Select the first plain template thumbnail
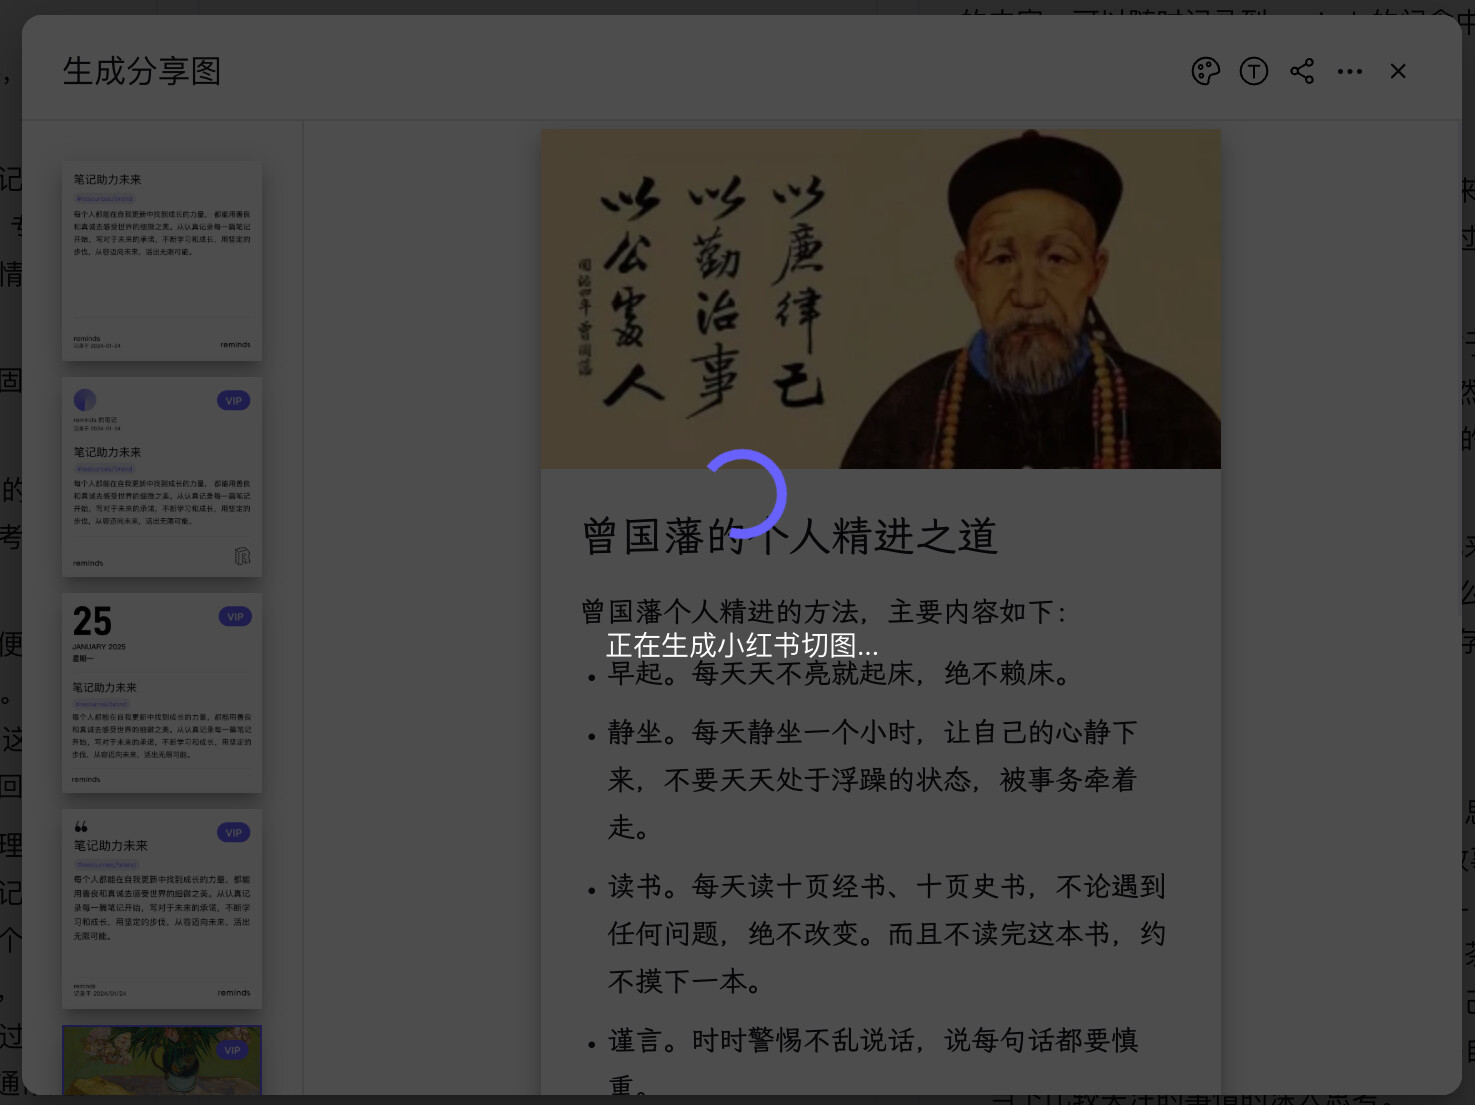 pyautogui.click(x=162, y=261)
